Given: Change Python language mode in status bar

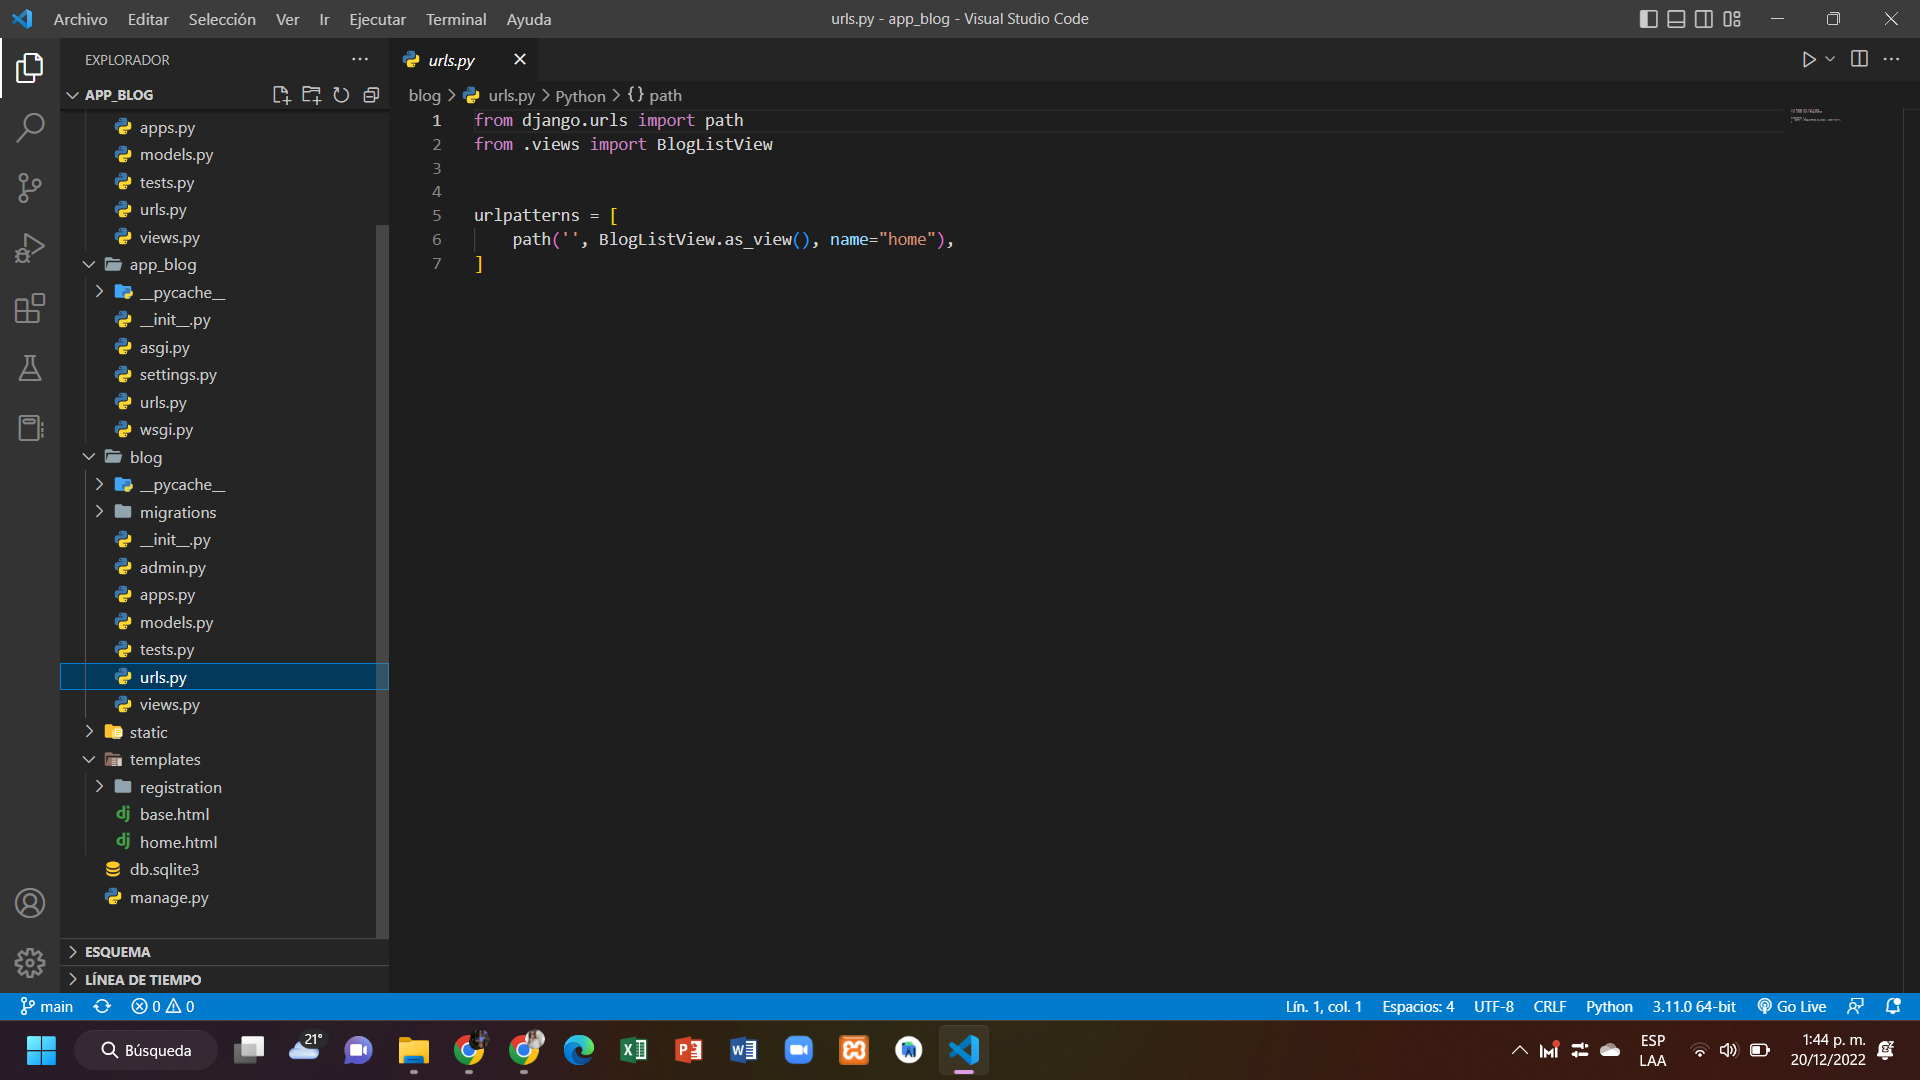Looking at the screenshot, I should tap(1608, 1006).
